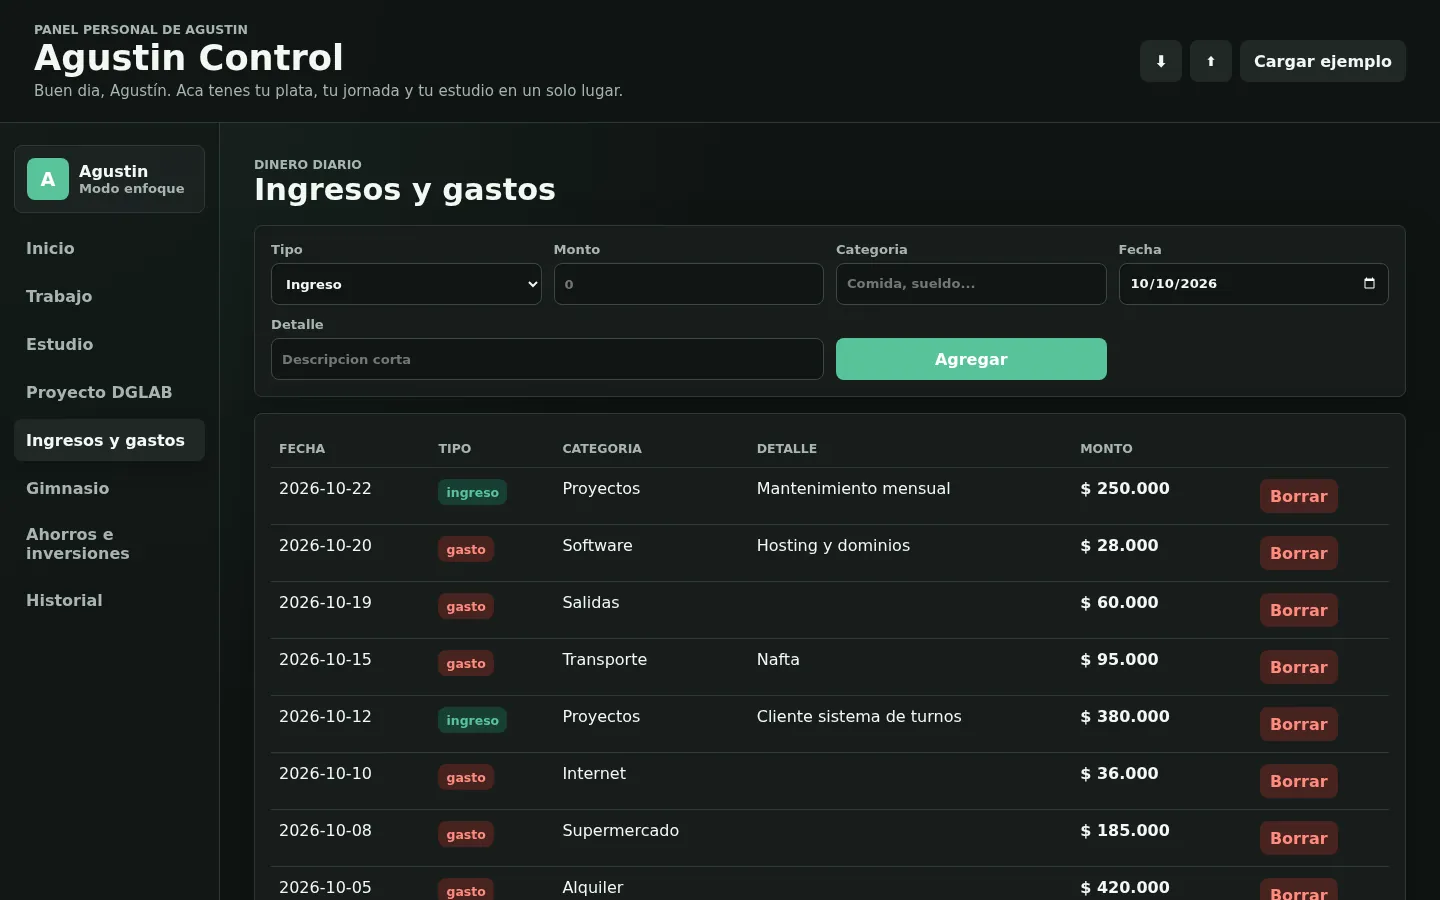Click the ingreso badge dated 2026-10-12
The width and height of the screenshot is (1440, 900).
click(x=472, y=720)
